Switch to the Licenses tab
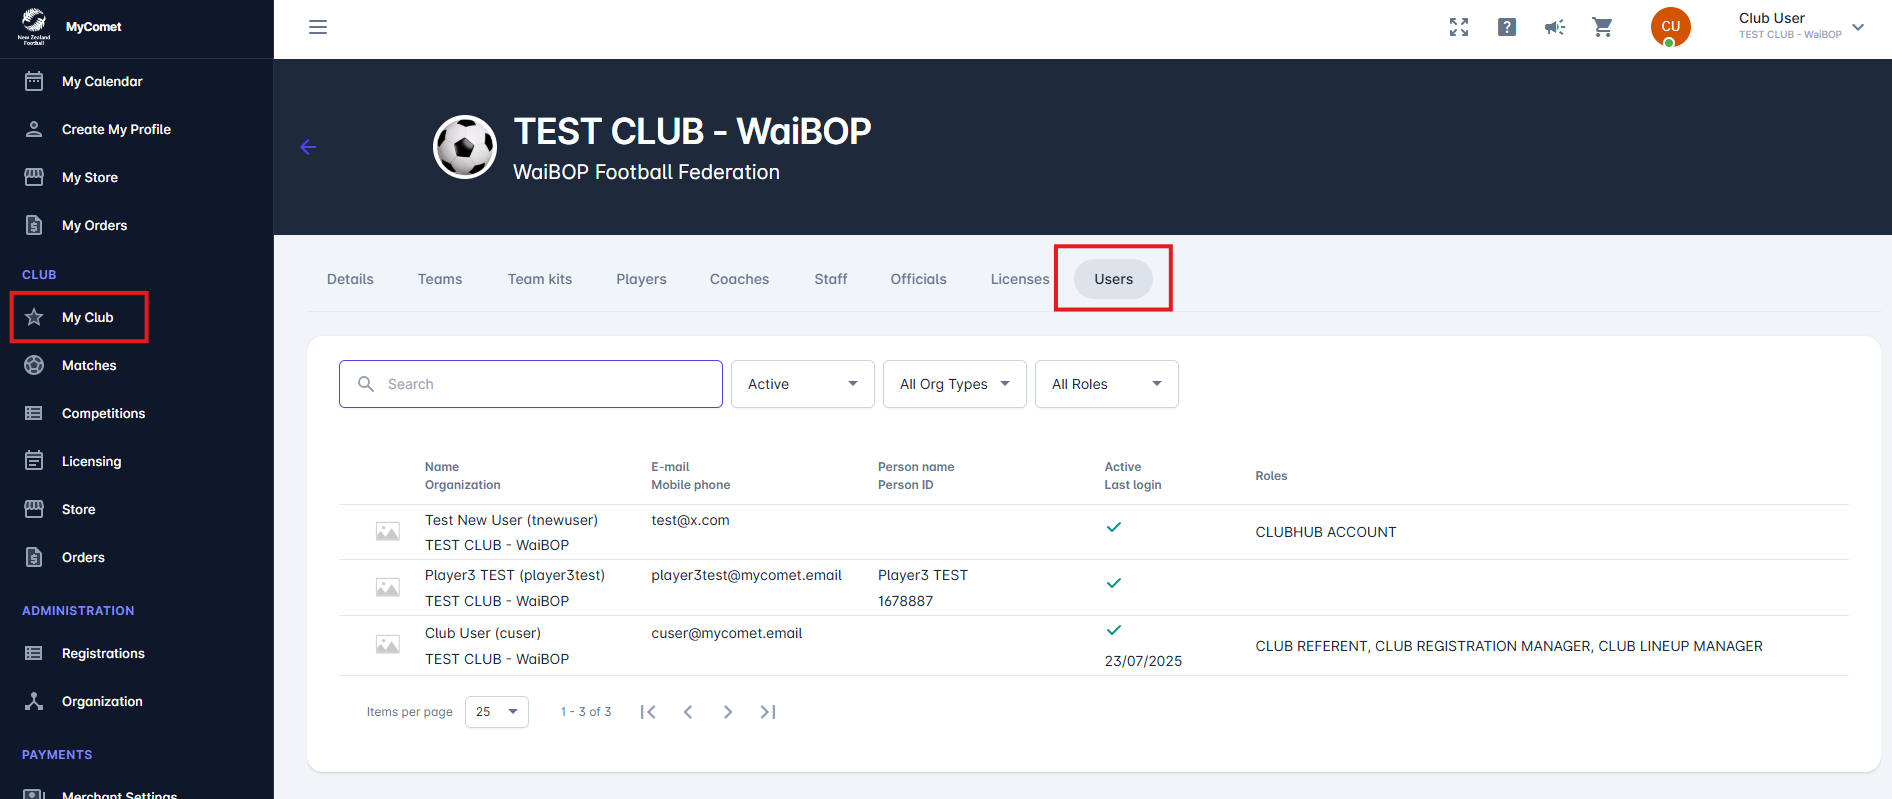 [1020, 279]
